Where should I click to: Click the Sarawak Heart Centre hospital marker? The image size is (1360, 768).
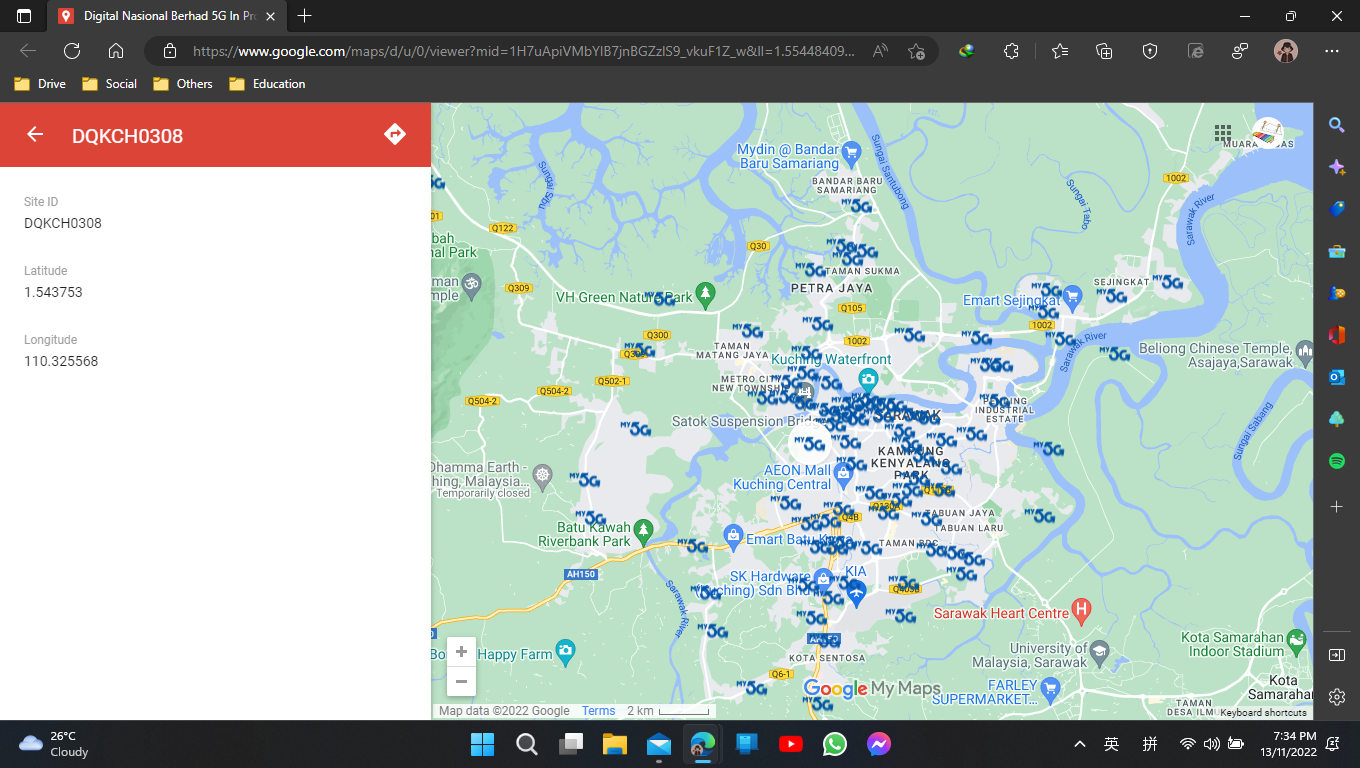1081,608
